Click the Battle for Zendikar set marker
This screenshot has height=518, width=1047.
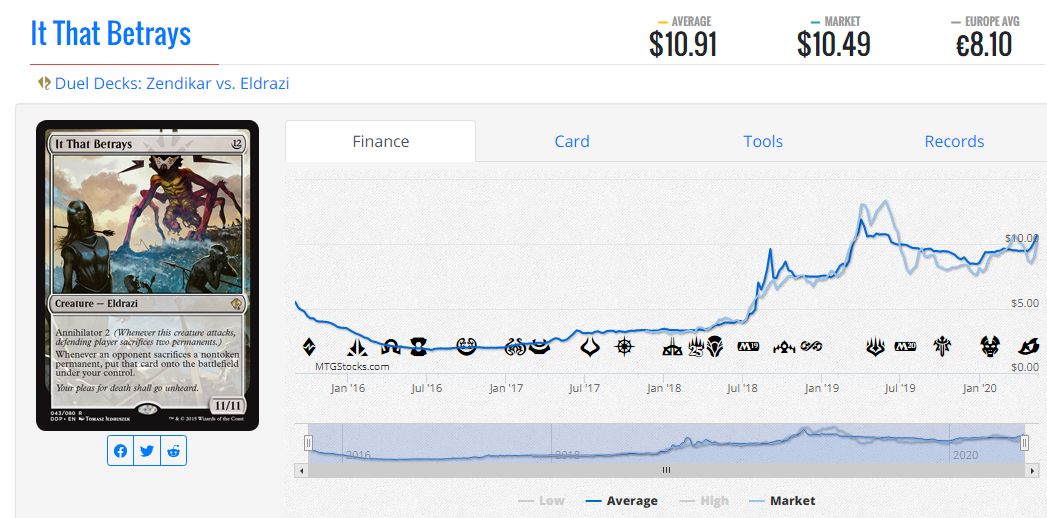[x=308, y=346]
